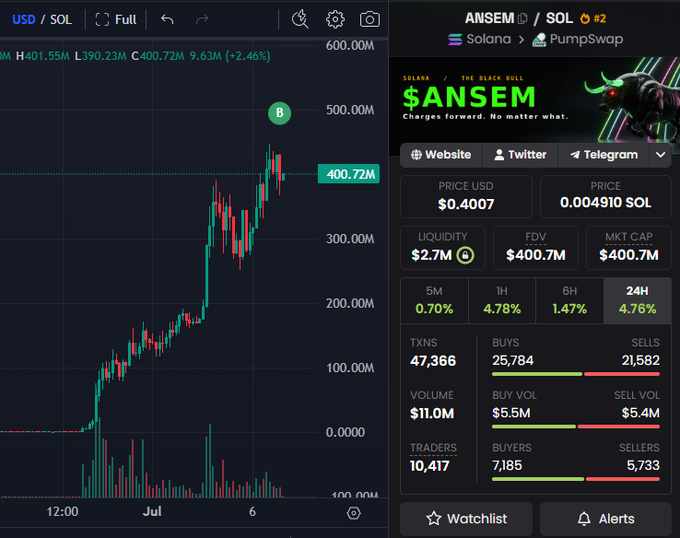Click the quick search lightning magnifier icon
Viewport: 680px width, 538px height.
coord(300,20)
